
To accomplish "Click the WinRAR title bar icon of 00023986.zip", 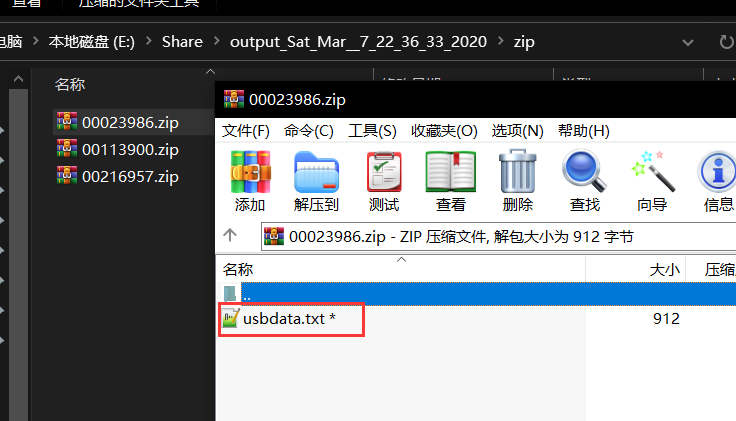I will coord(234,99).
